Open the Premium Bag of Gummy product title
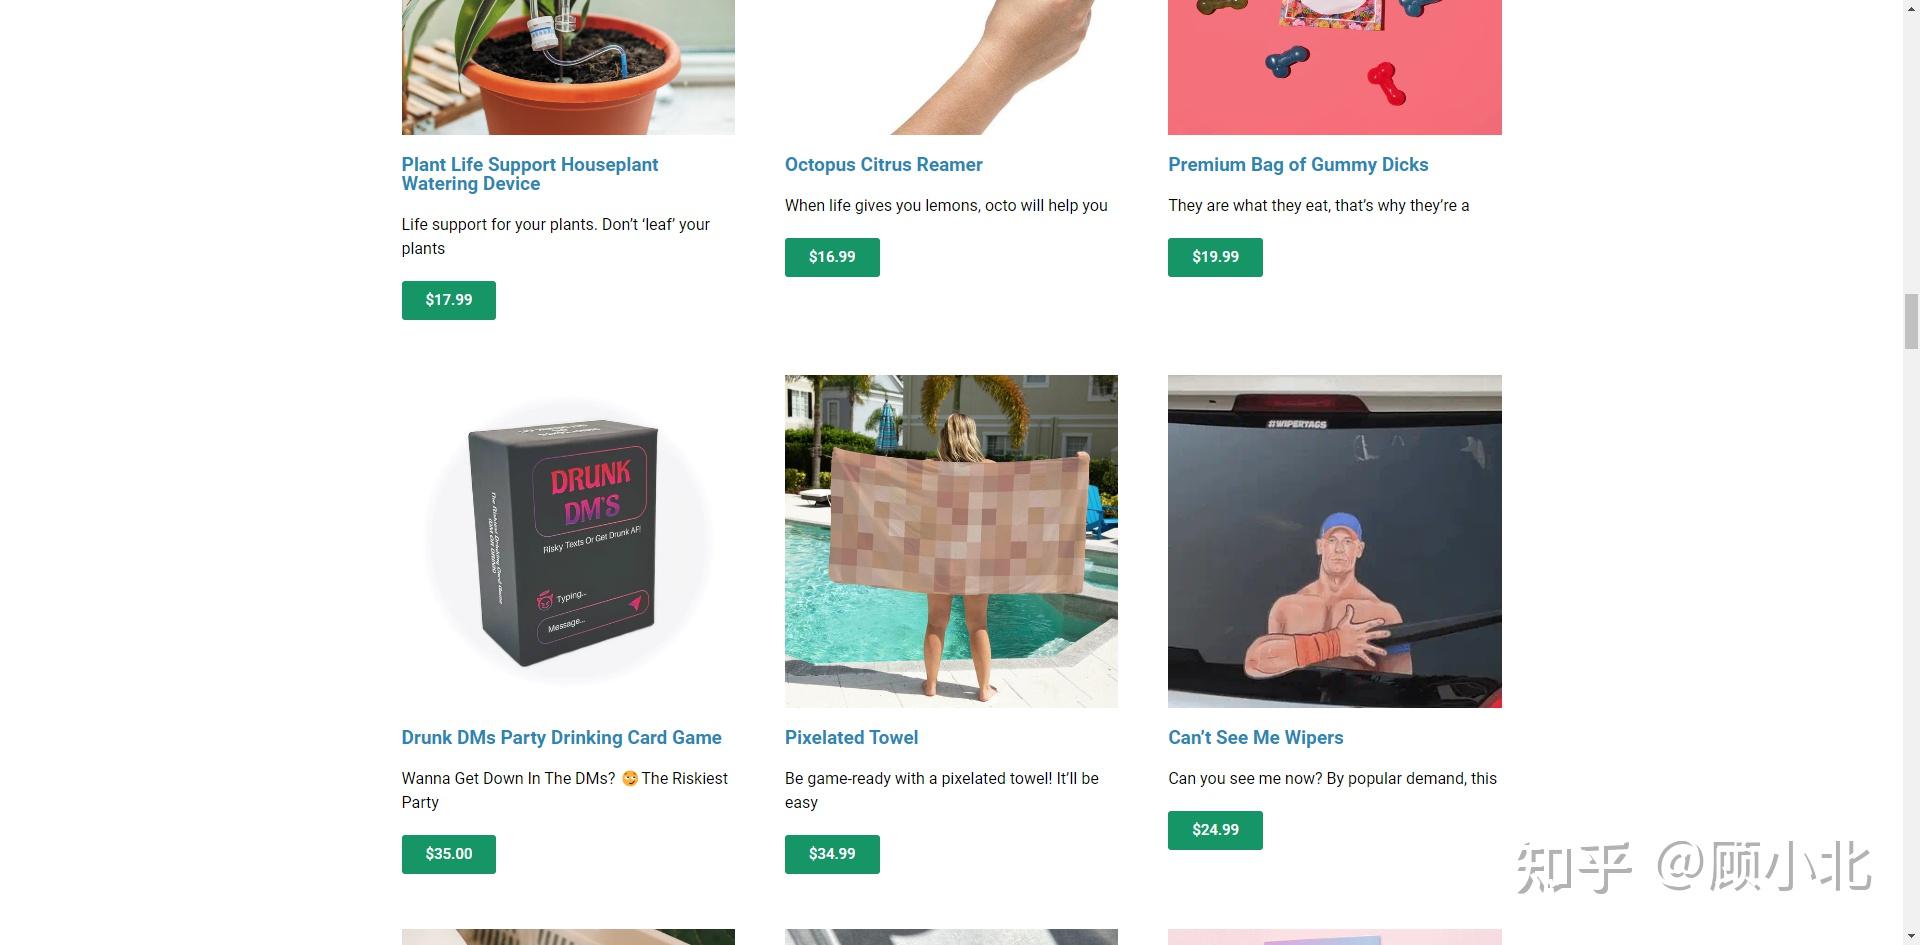1920x945 pixels. click(x=1298, y=165)
